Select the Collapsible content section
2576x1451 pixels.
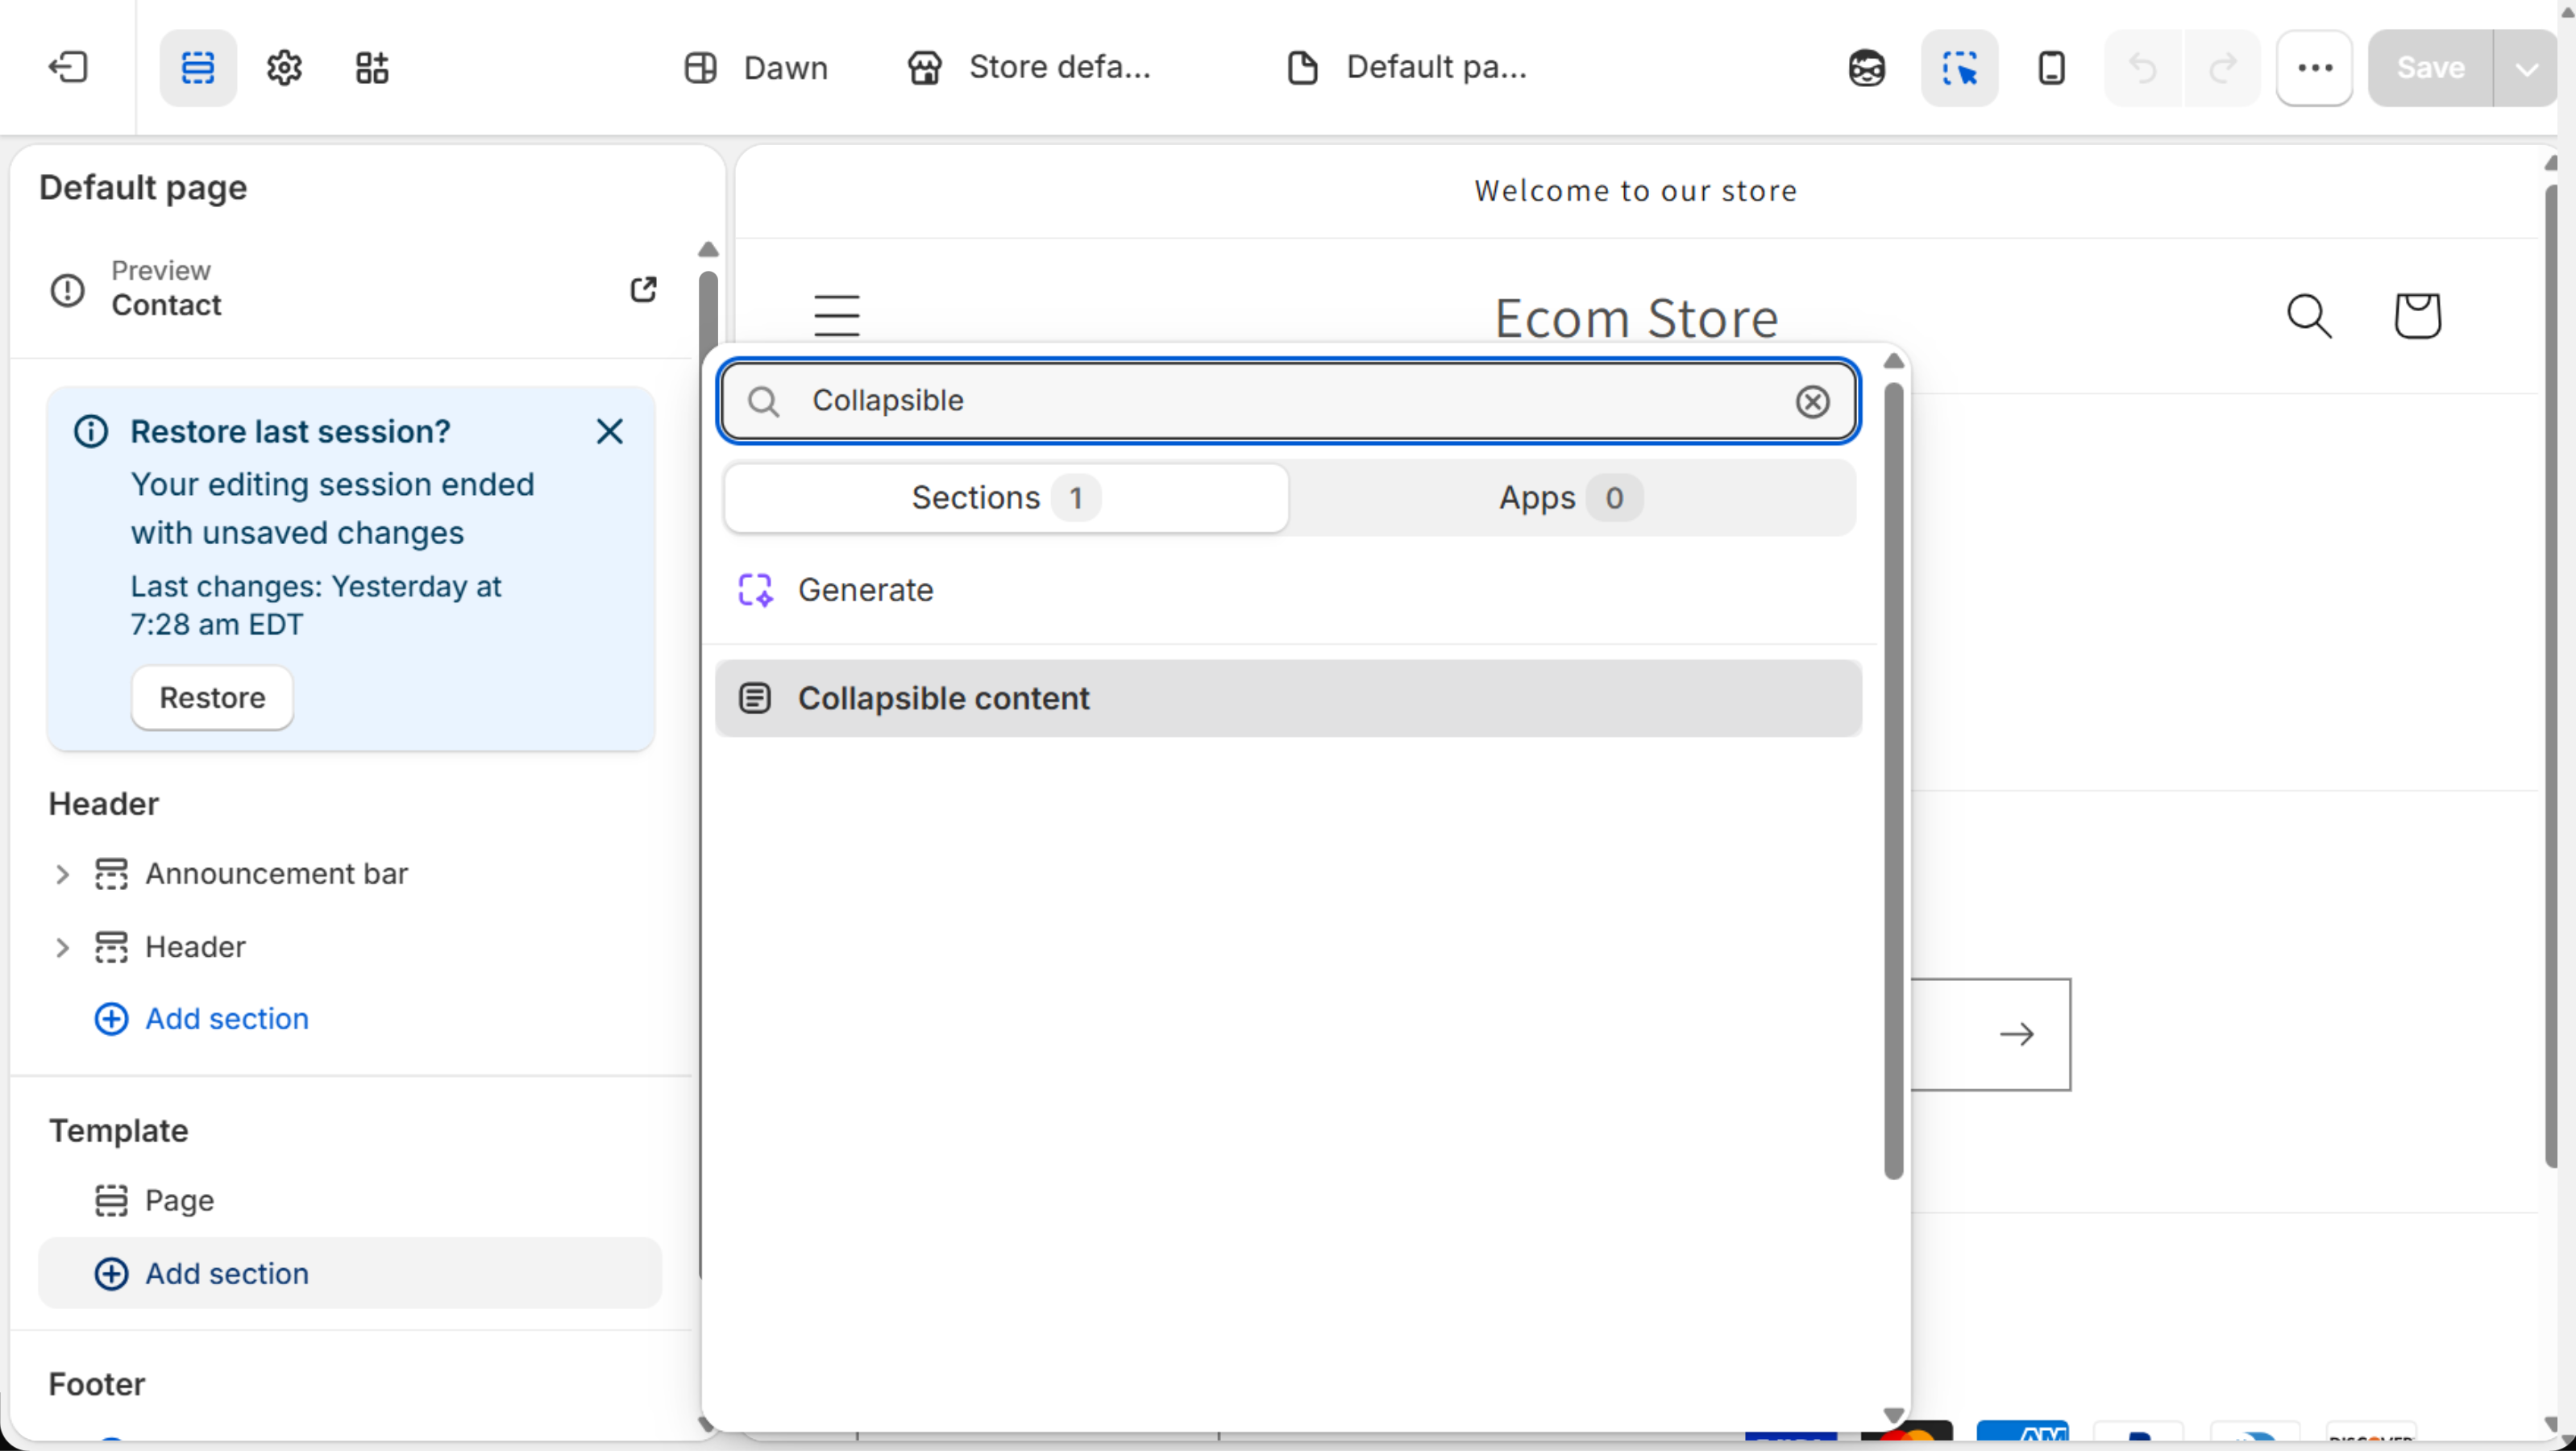[1289, 698]
